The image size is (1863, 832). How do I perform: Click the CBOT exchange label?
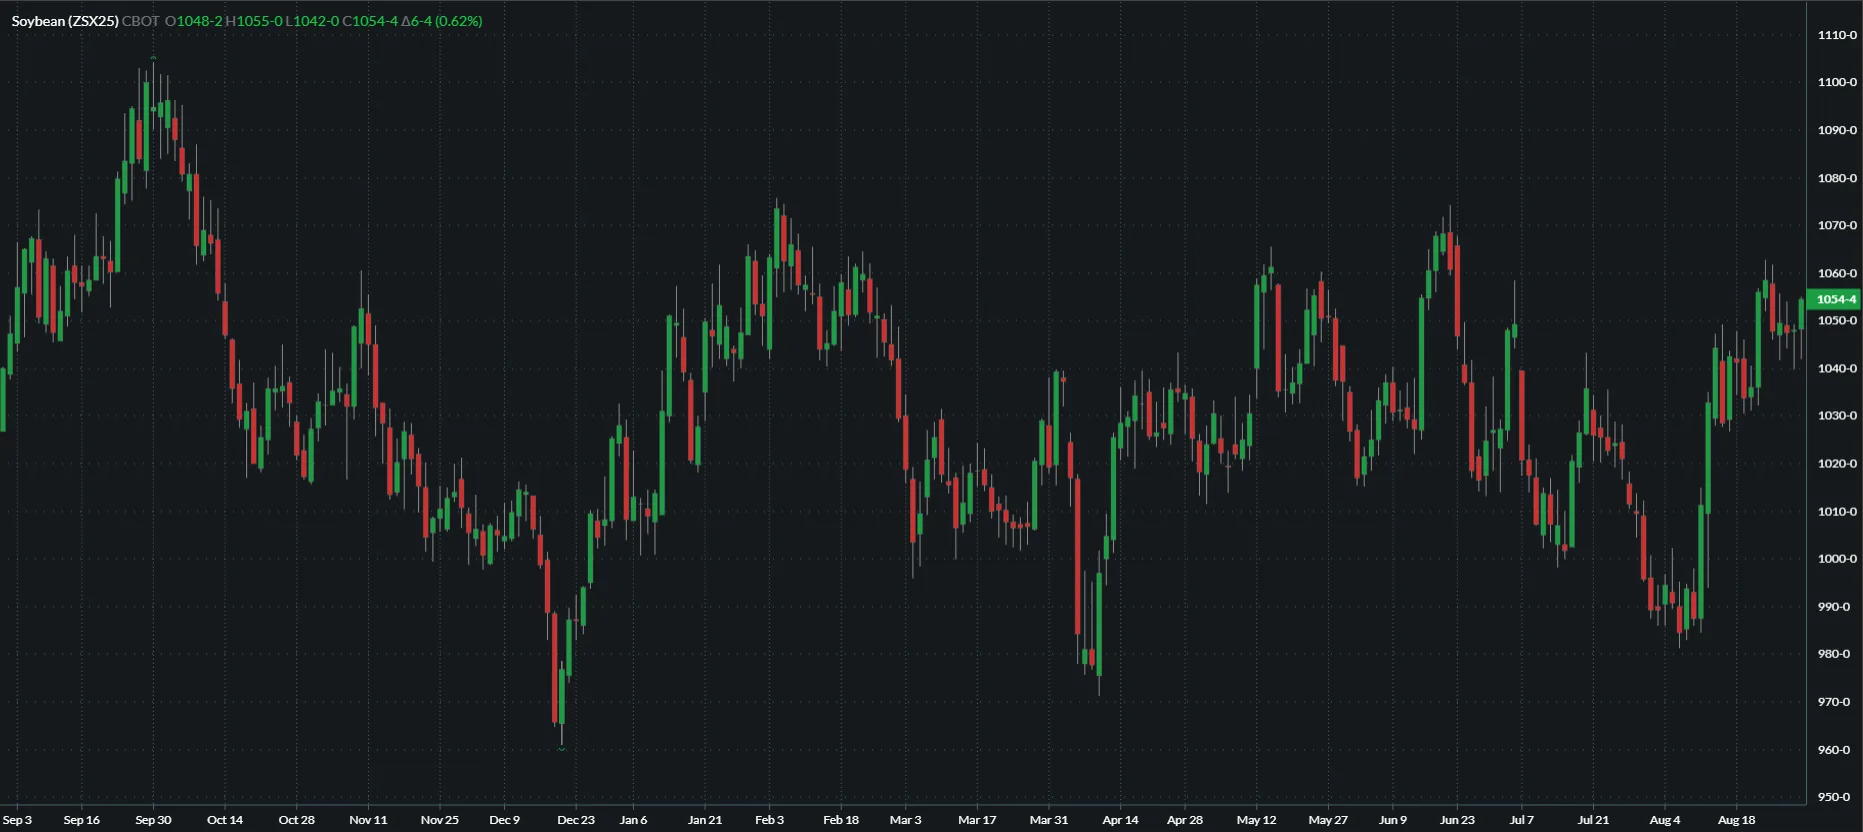(x=140, y=21)
